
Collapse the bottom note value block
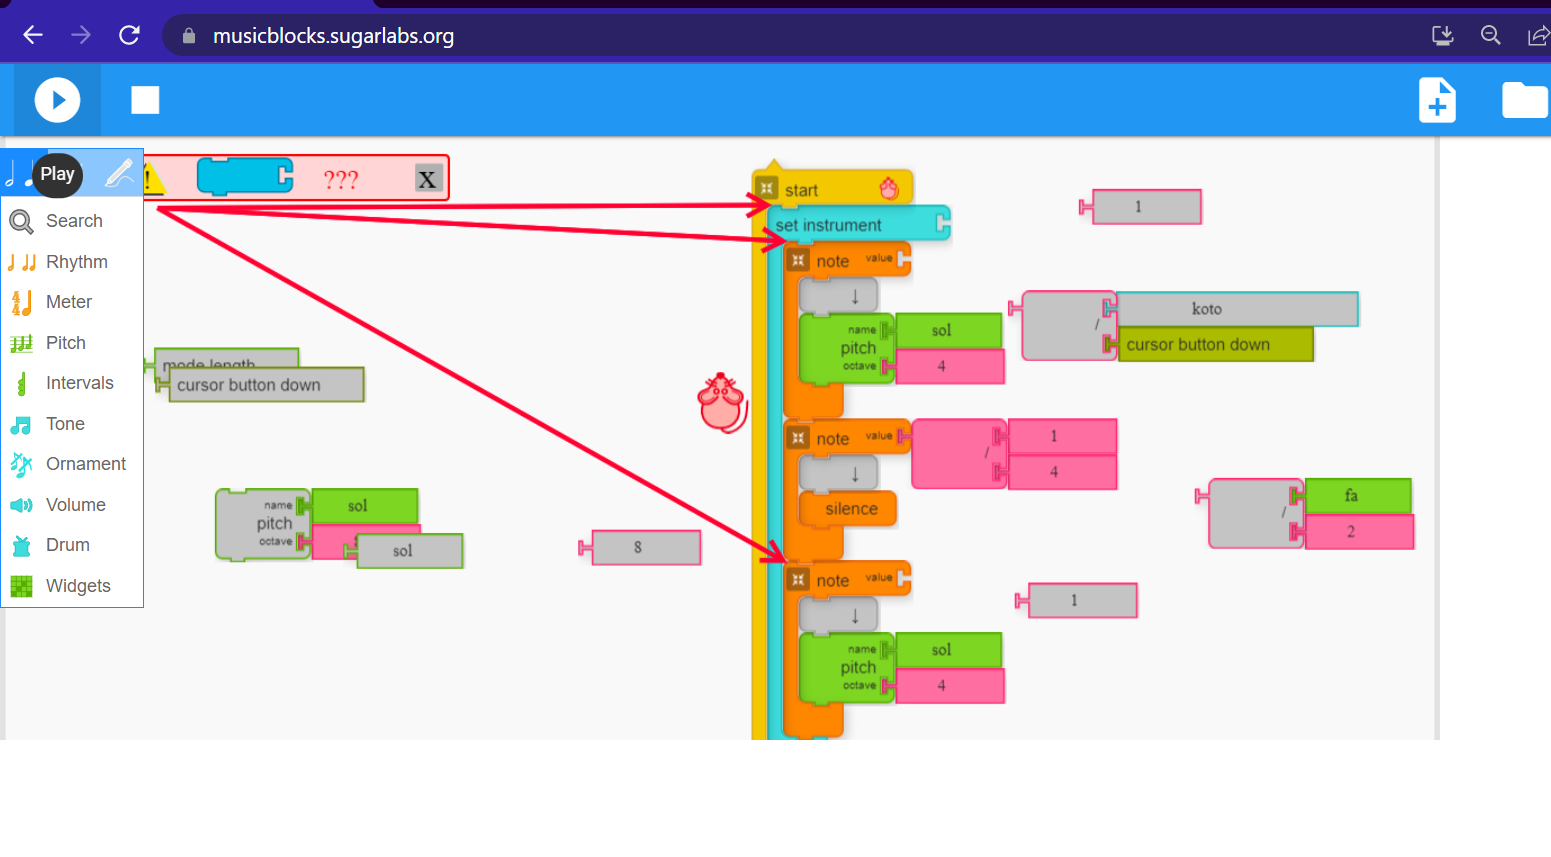click(797, 579)
